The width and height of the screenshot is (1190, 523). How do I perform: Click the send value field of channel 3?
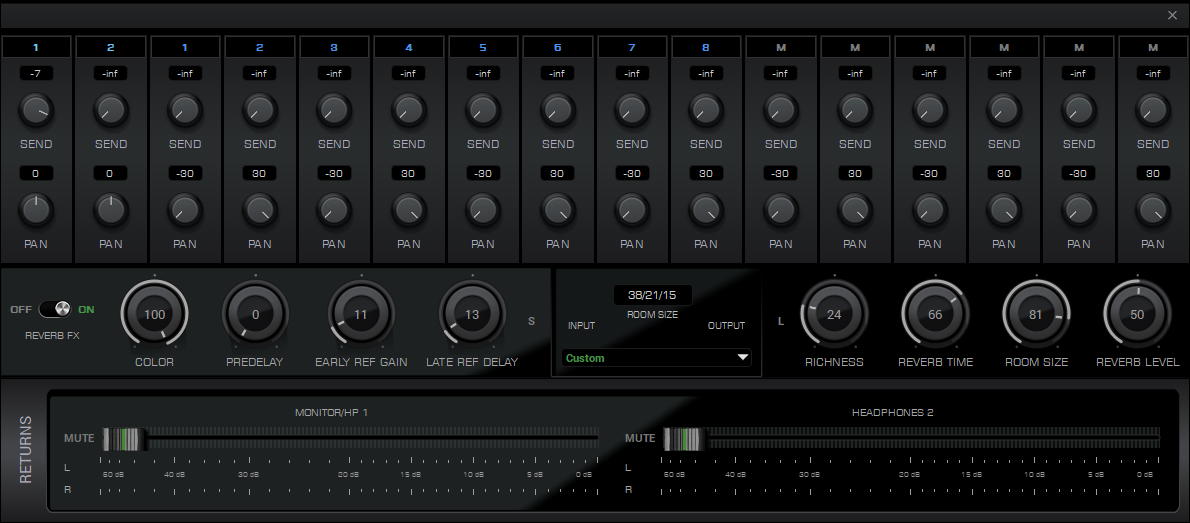point(333,74)
